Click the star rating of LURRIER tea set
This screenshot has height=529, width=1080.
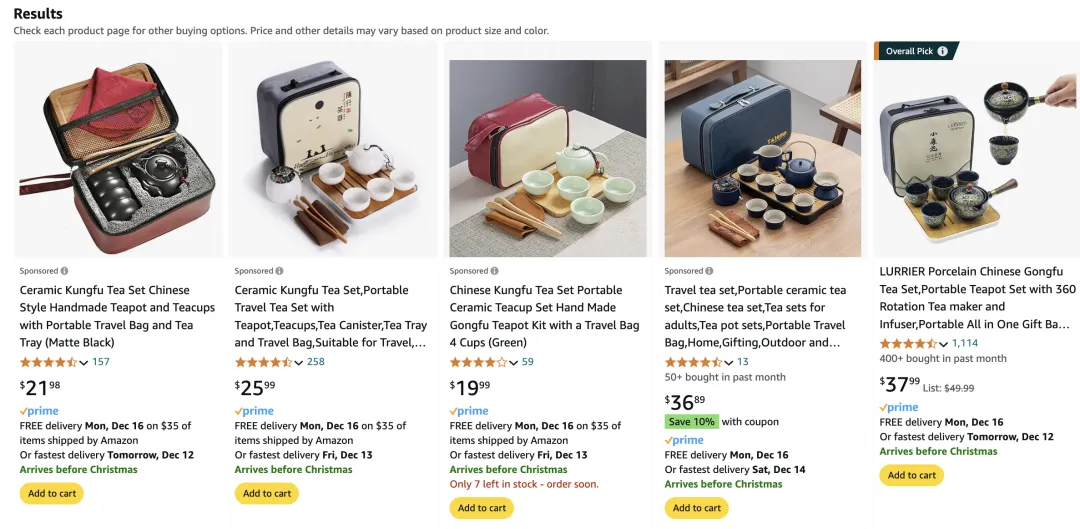point(907,343)
